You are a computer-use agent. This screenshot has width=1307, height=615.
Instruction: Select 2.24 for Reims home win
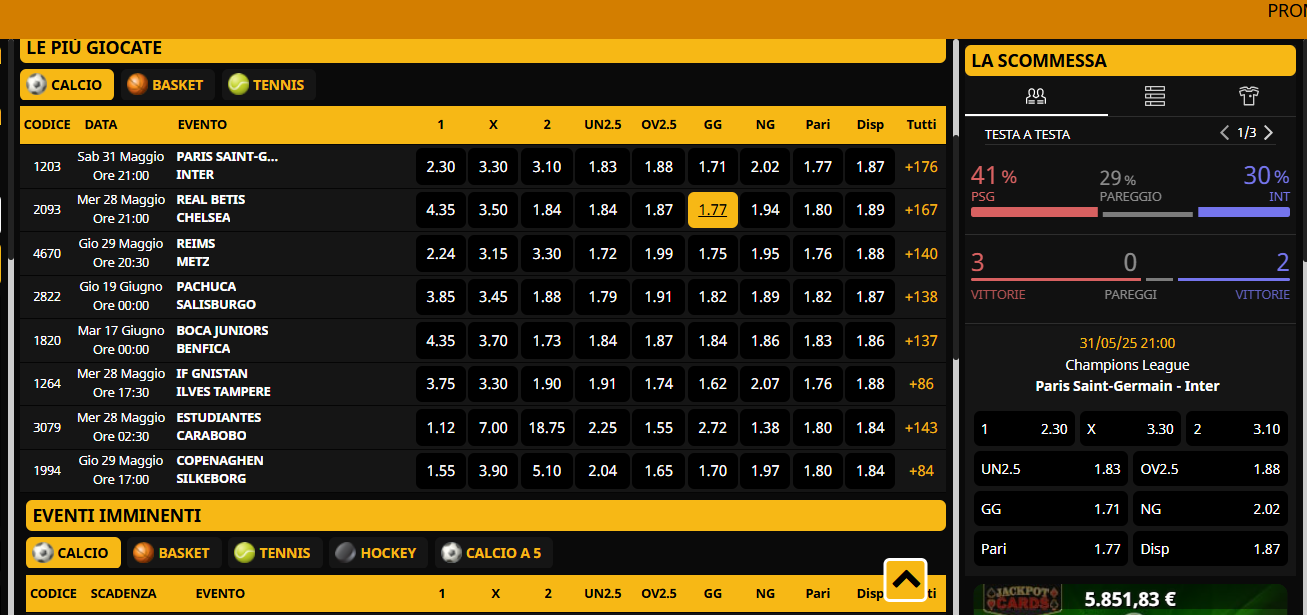(441, 254)
